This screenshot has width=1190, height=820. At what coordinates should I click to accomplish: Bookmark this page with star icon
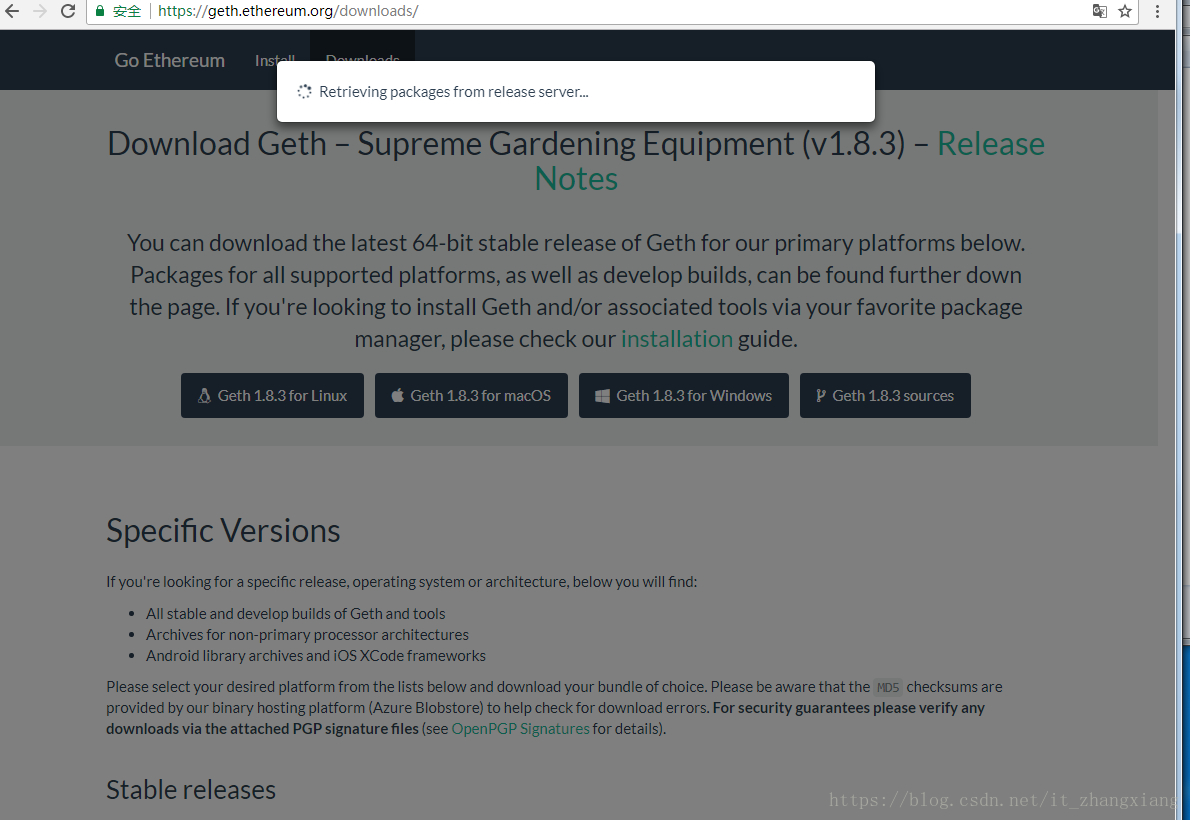tap(1125, 11)
